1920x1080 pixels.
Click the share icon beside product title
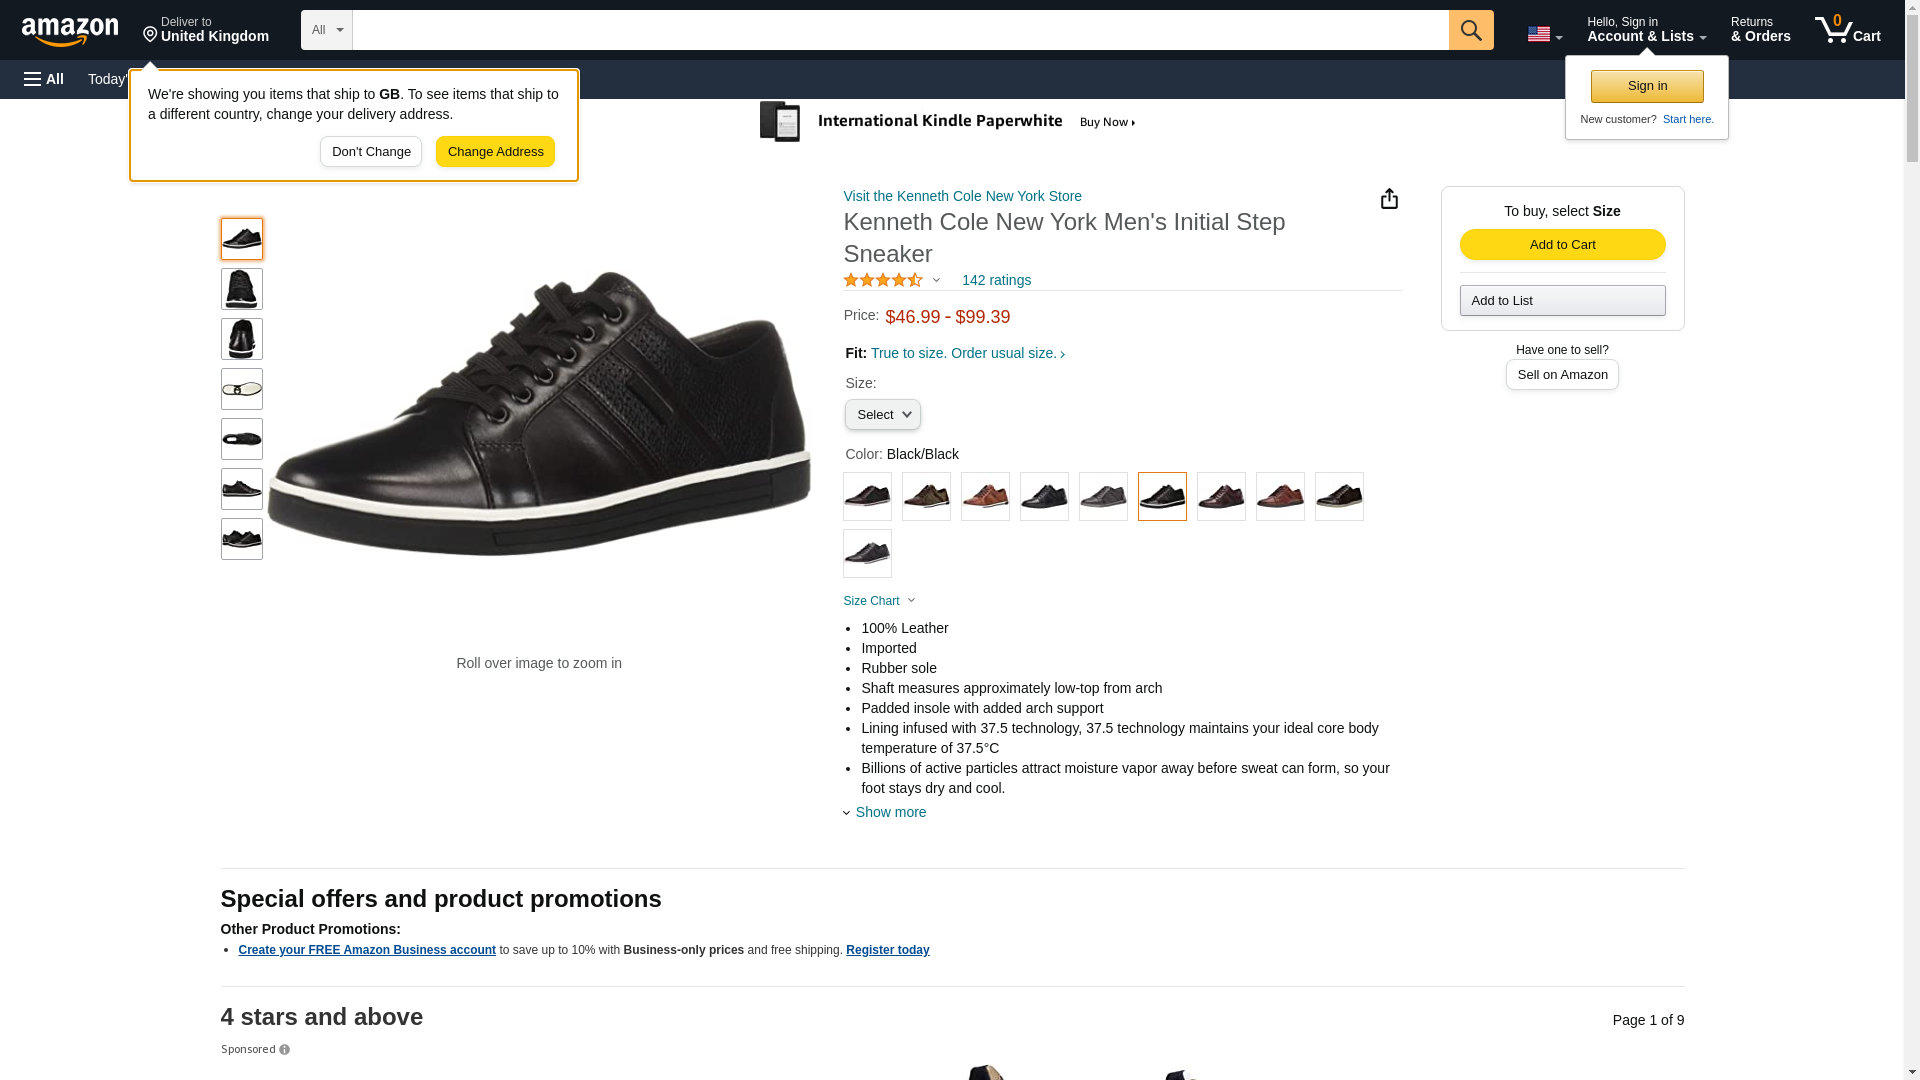[1389, 199]
